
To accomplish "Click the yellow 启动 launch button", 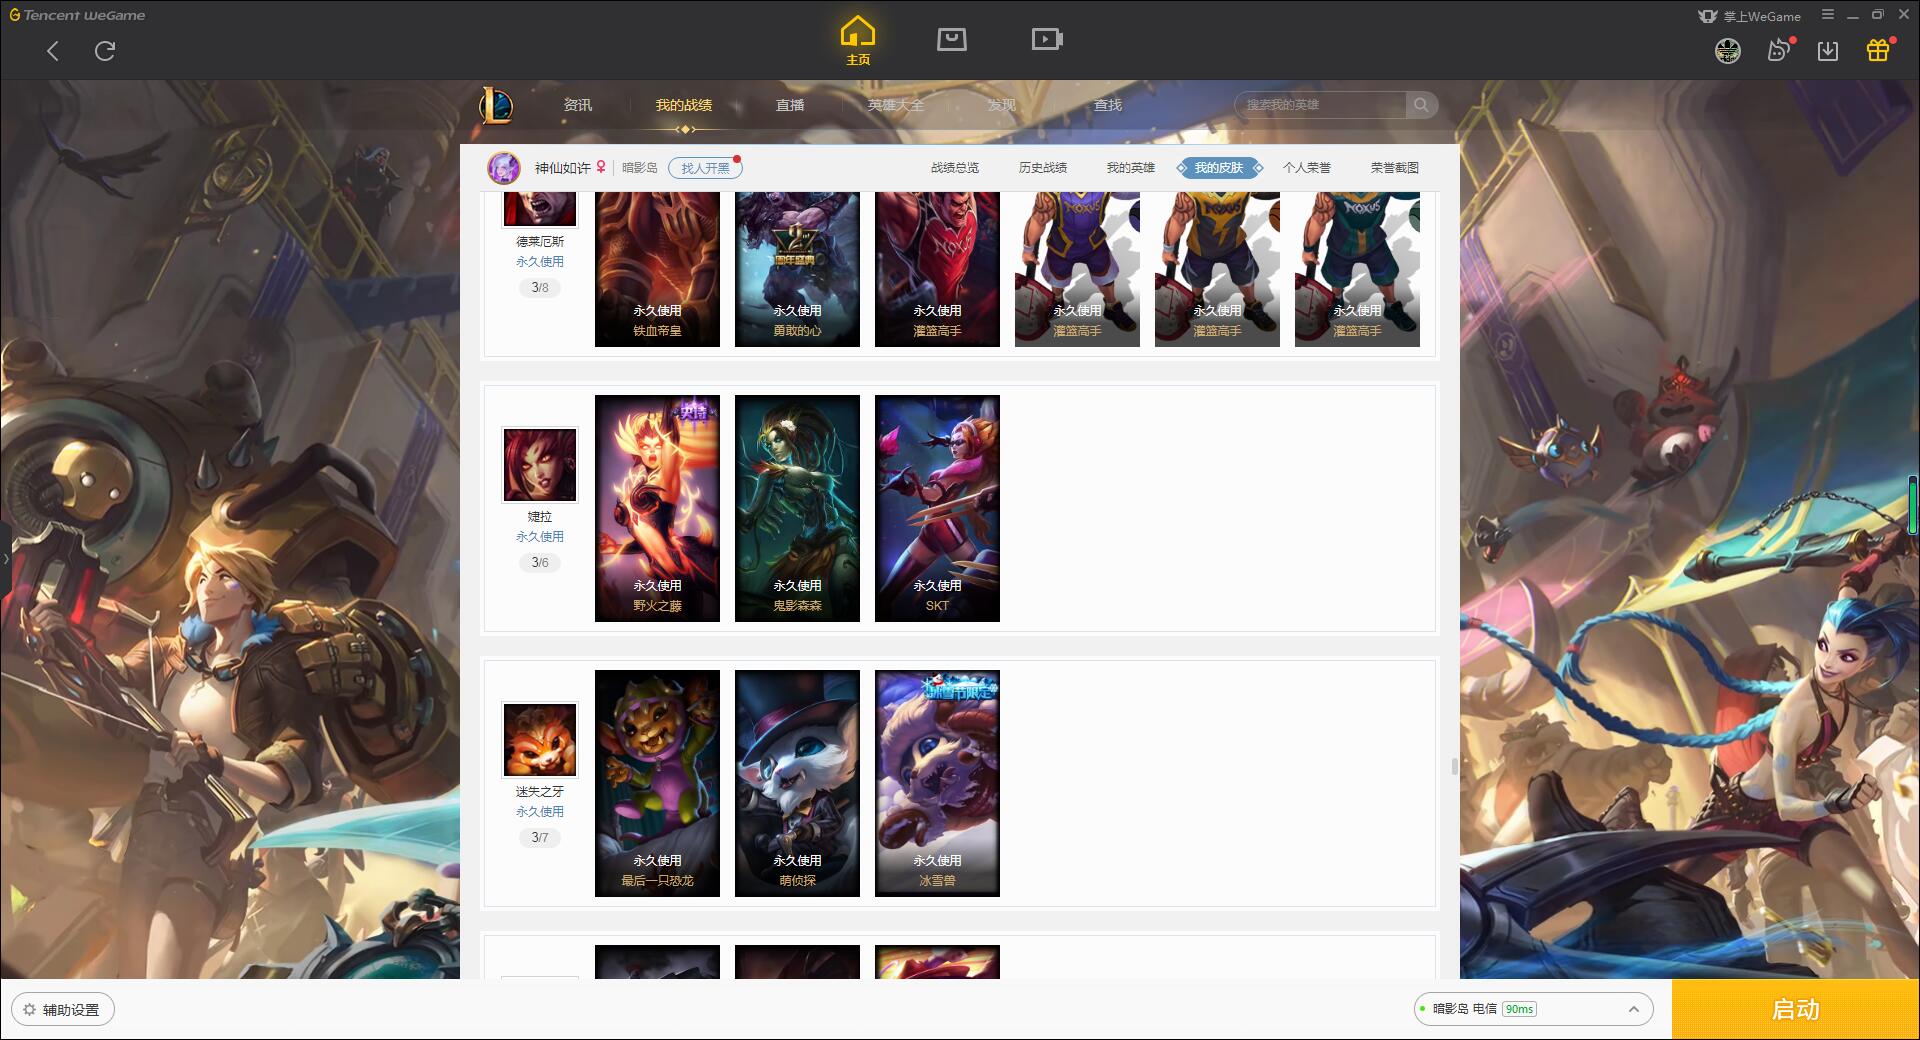I will 1795,1009.
